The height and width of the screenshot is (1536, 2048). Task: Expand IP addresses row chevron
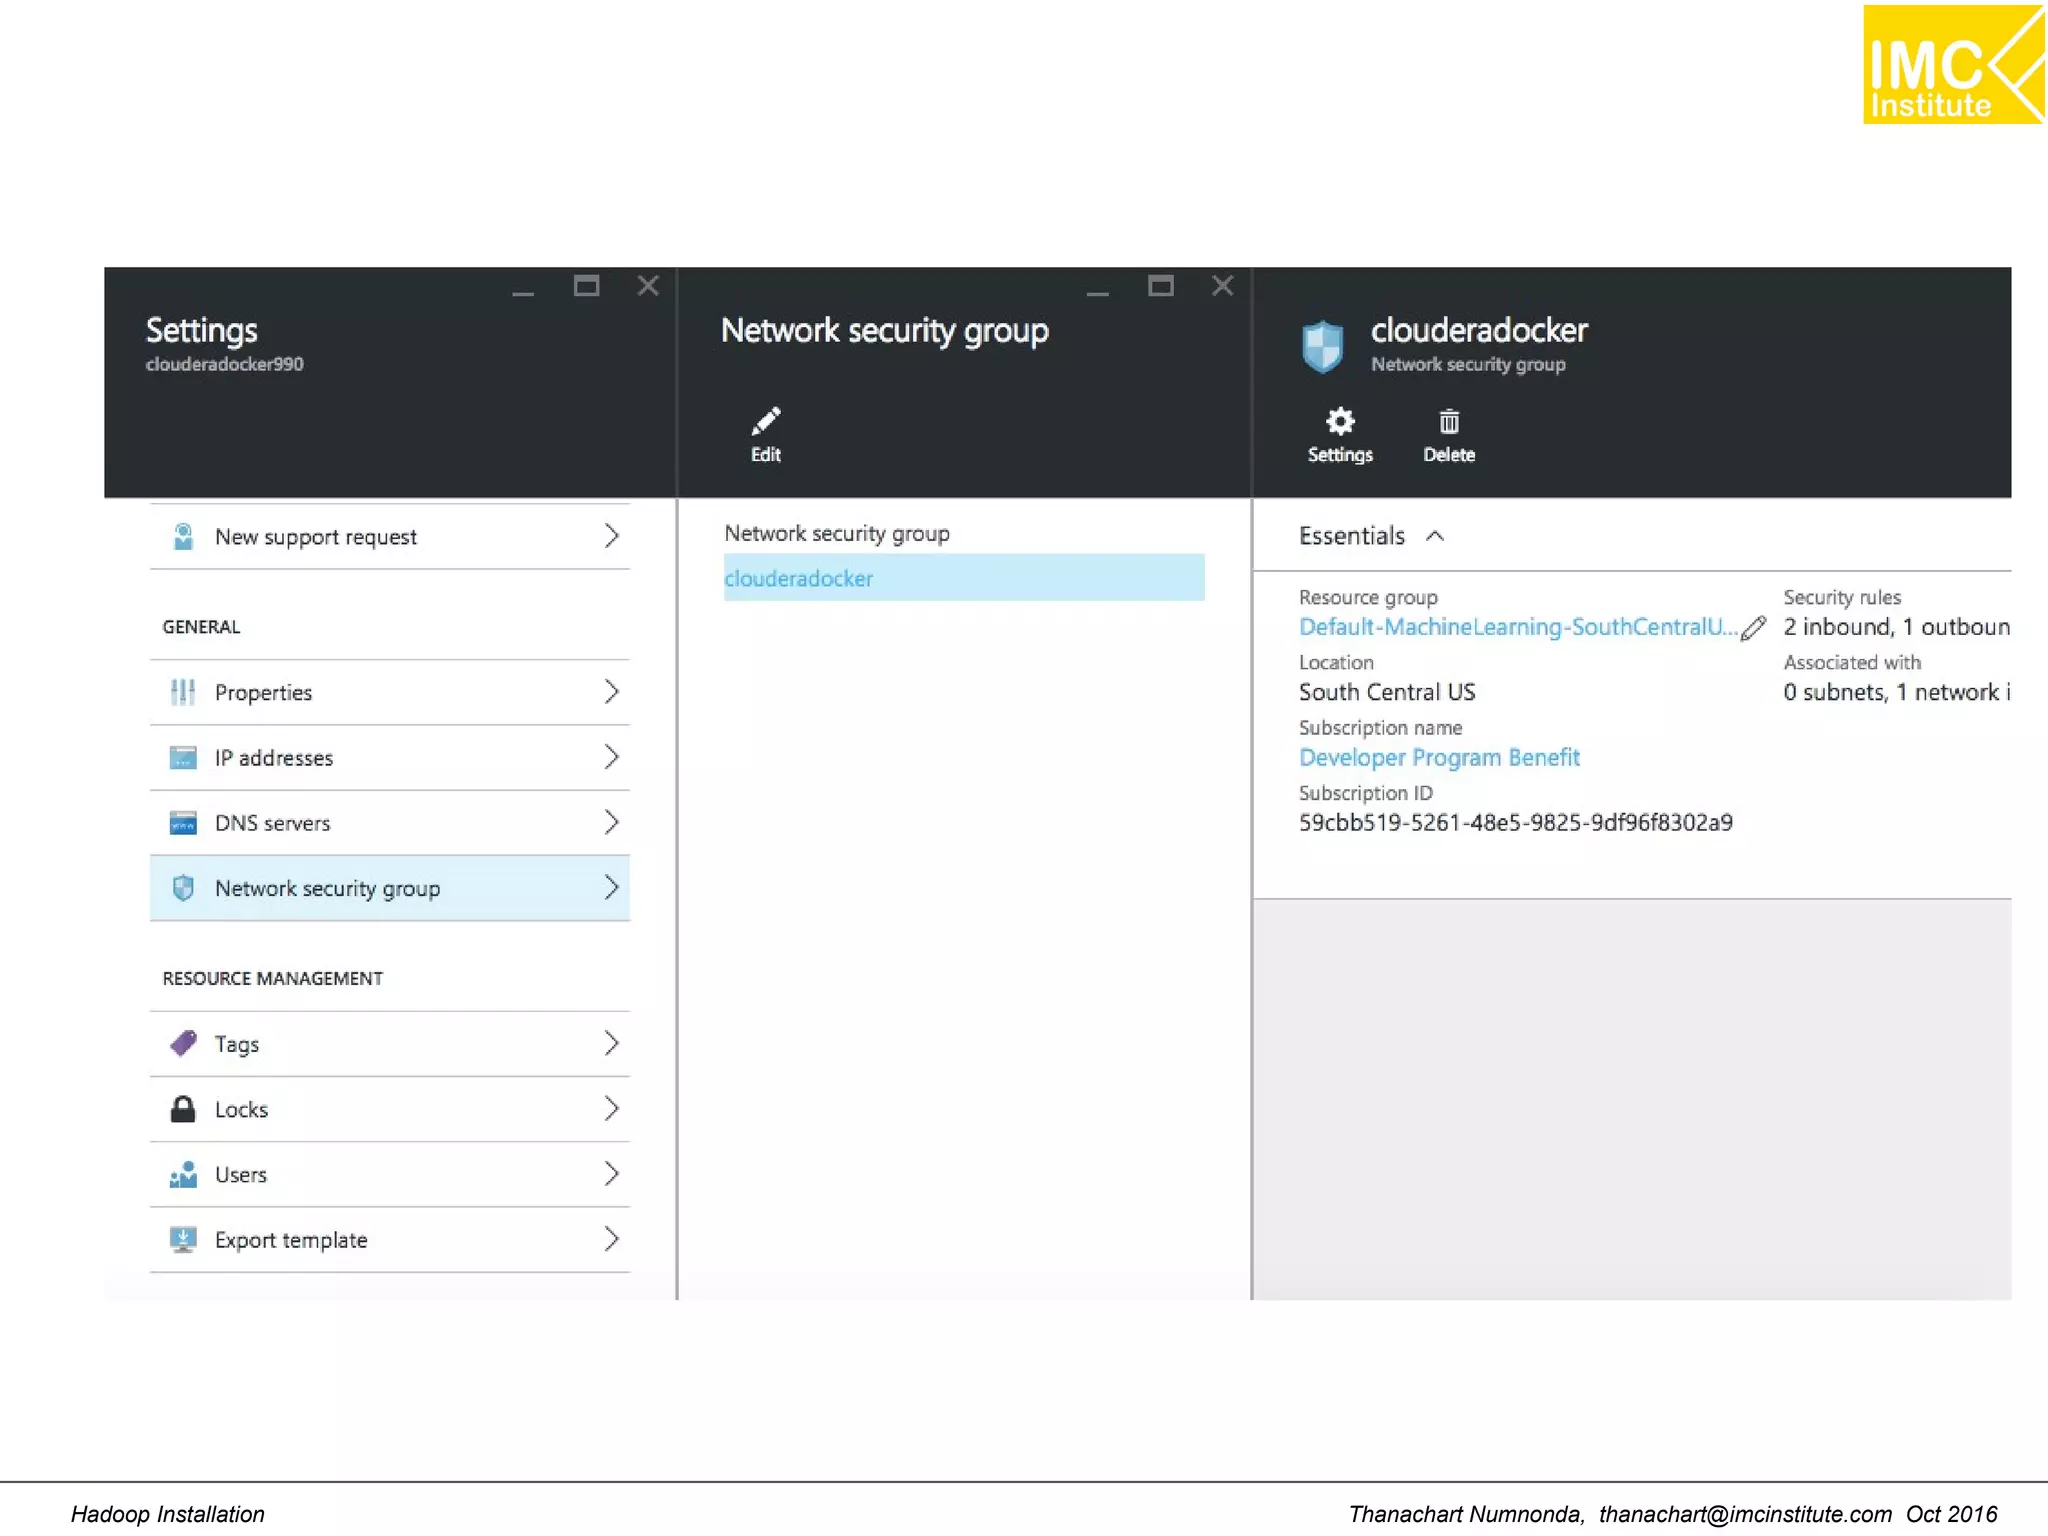(x=612, y=757)
